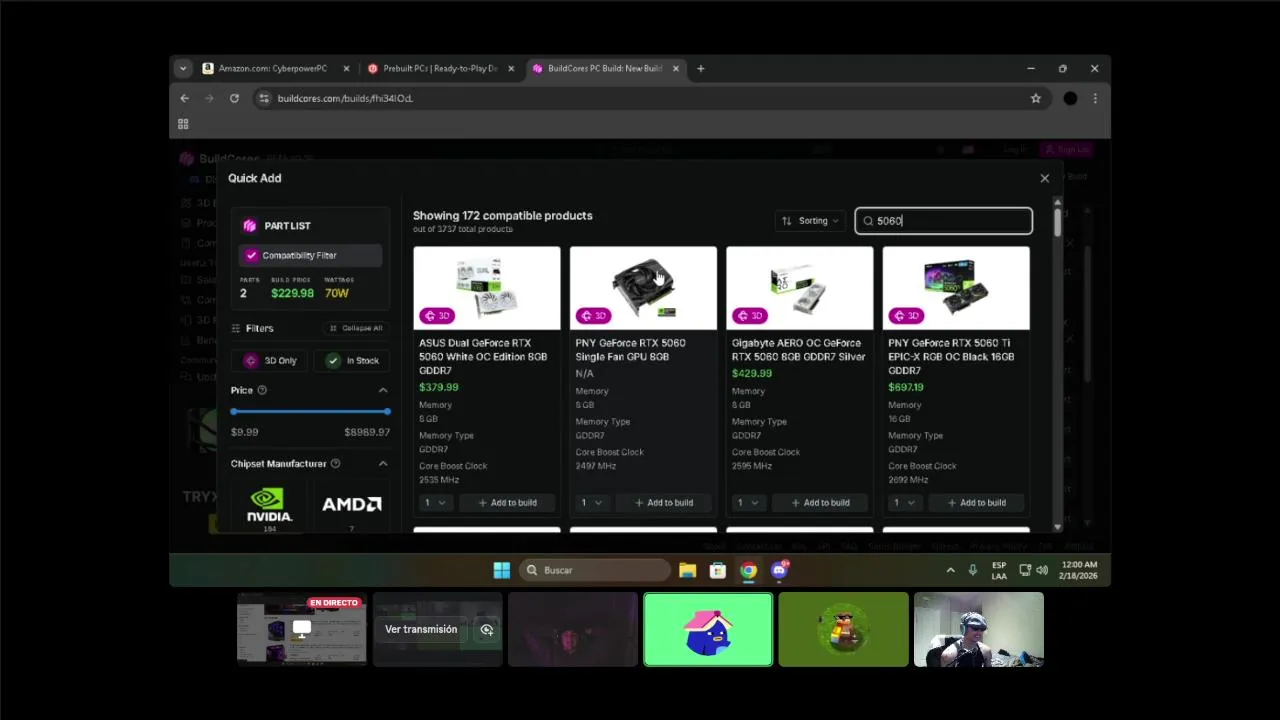
Task: Open Chrome three-dot menu
Action: pos(1095,98)
